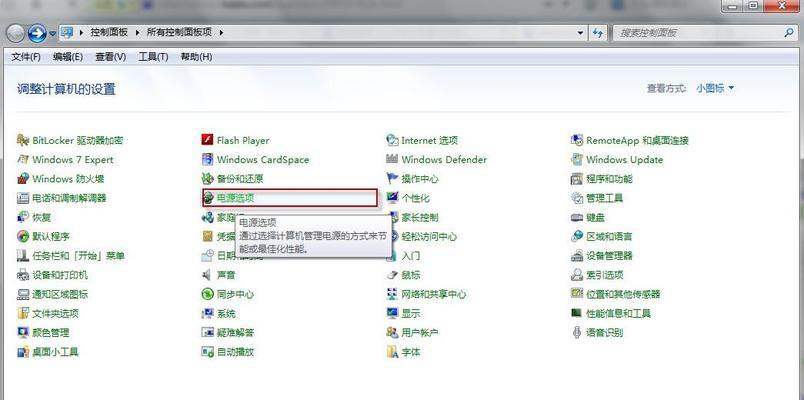
Task: Open the 查看方式 小图标 dropdown
Action: coord(715,88)
